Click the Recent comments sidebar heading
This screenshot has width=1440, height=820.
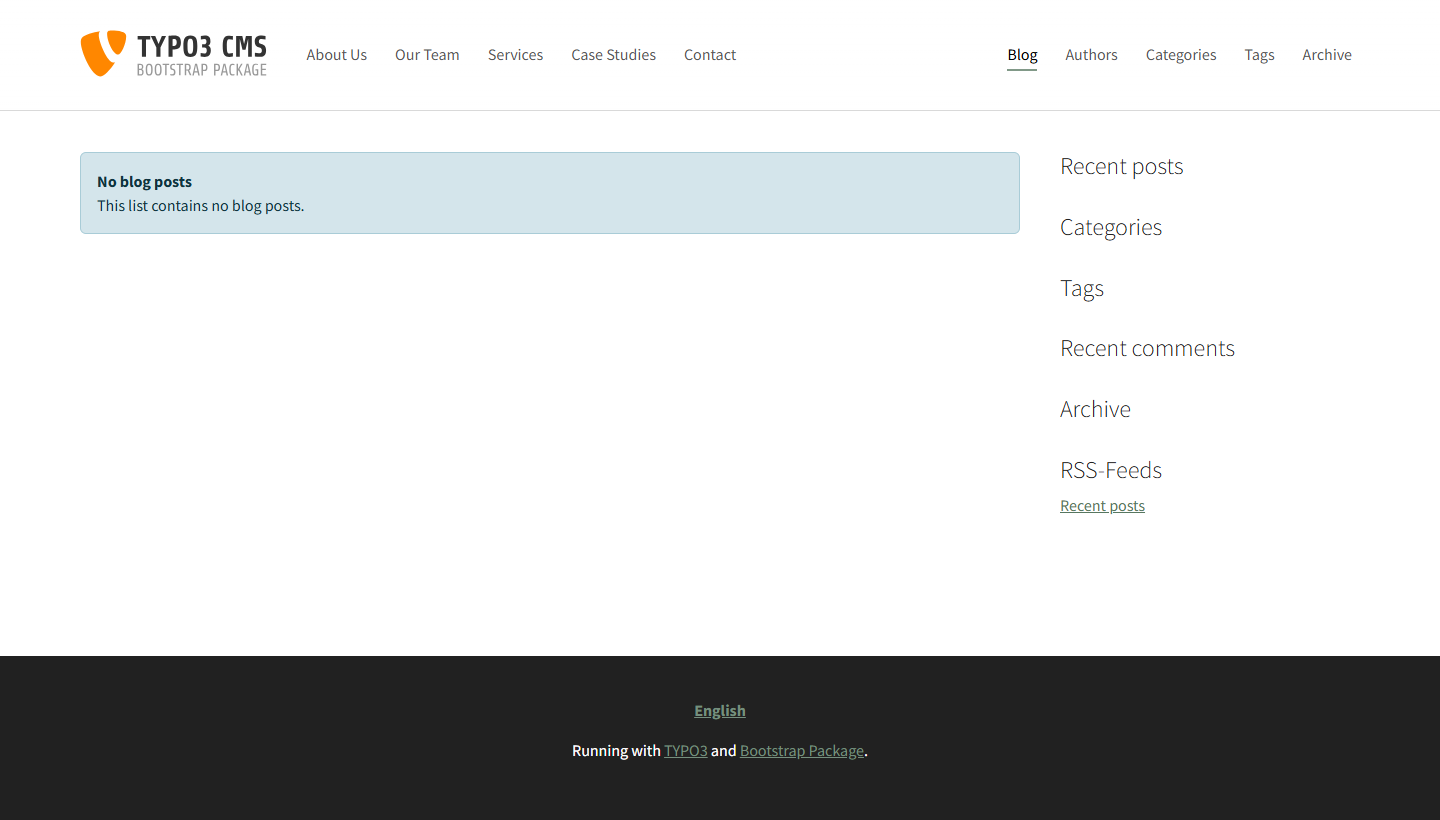(x=1147, y=349)
